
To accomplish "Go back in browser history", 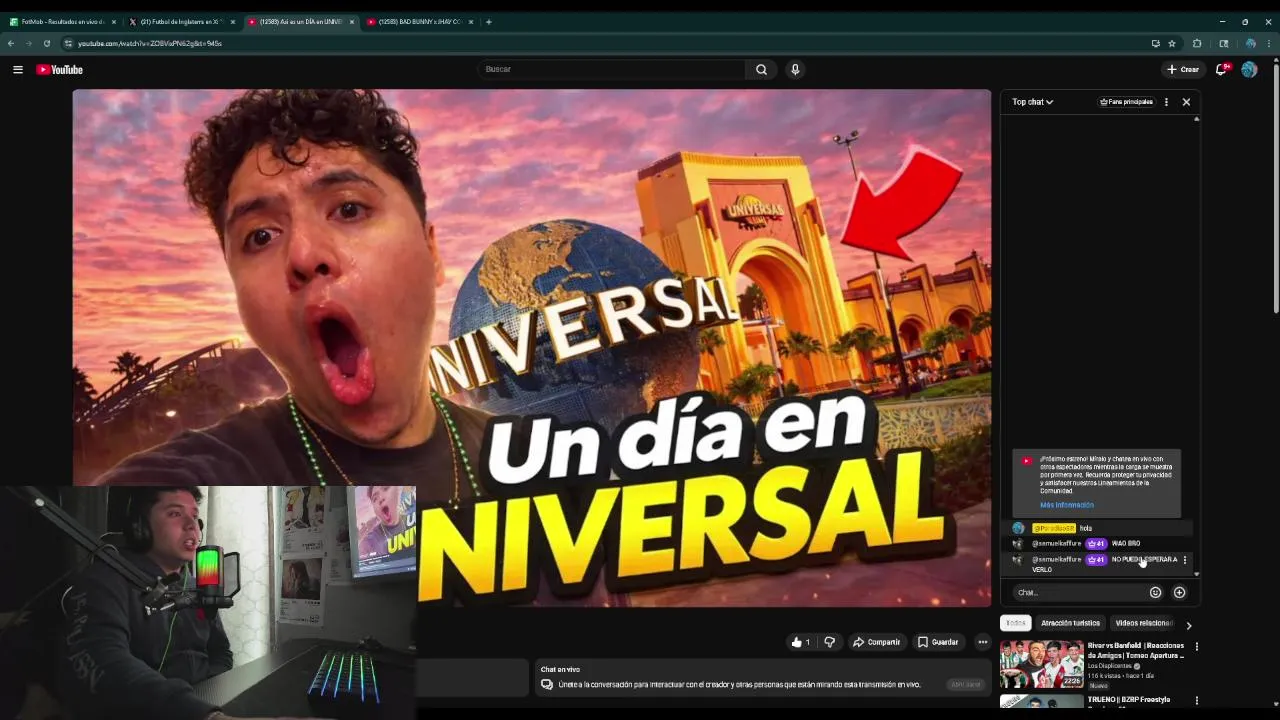I will (x=11, y=43).
